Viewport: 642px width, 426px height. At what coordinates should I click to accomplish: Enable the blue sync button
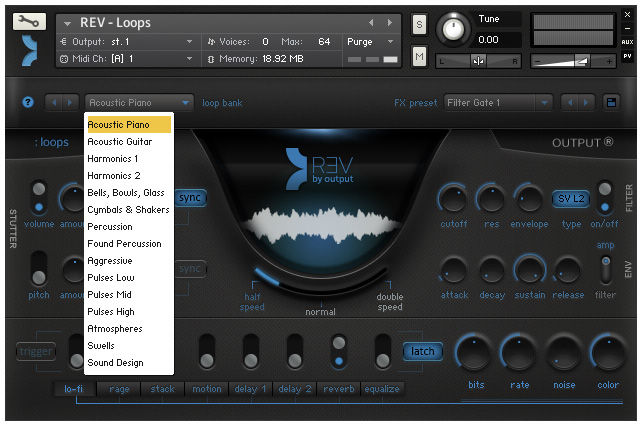coord(190,197)
